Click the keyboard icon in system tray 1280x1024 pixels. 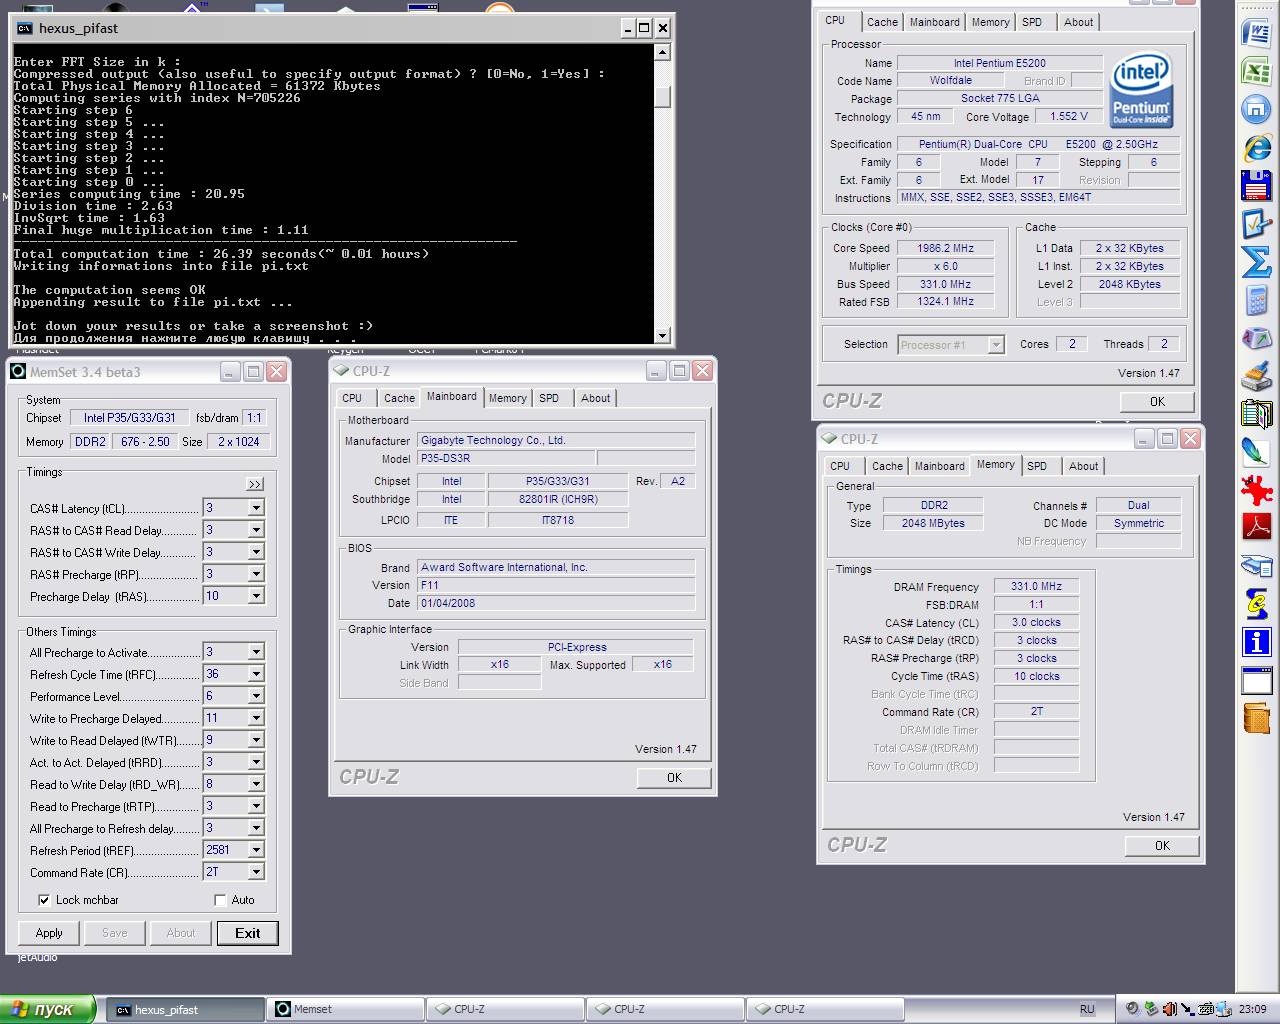coord(1207,1009)
